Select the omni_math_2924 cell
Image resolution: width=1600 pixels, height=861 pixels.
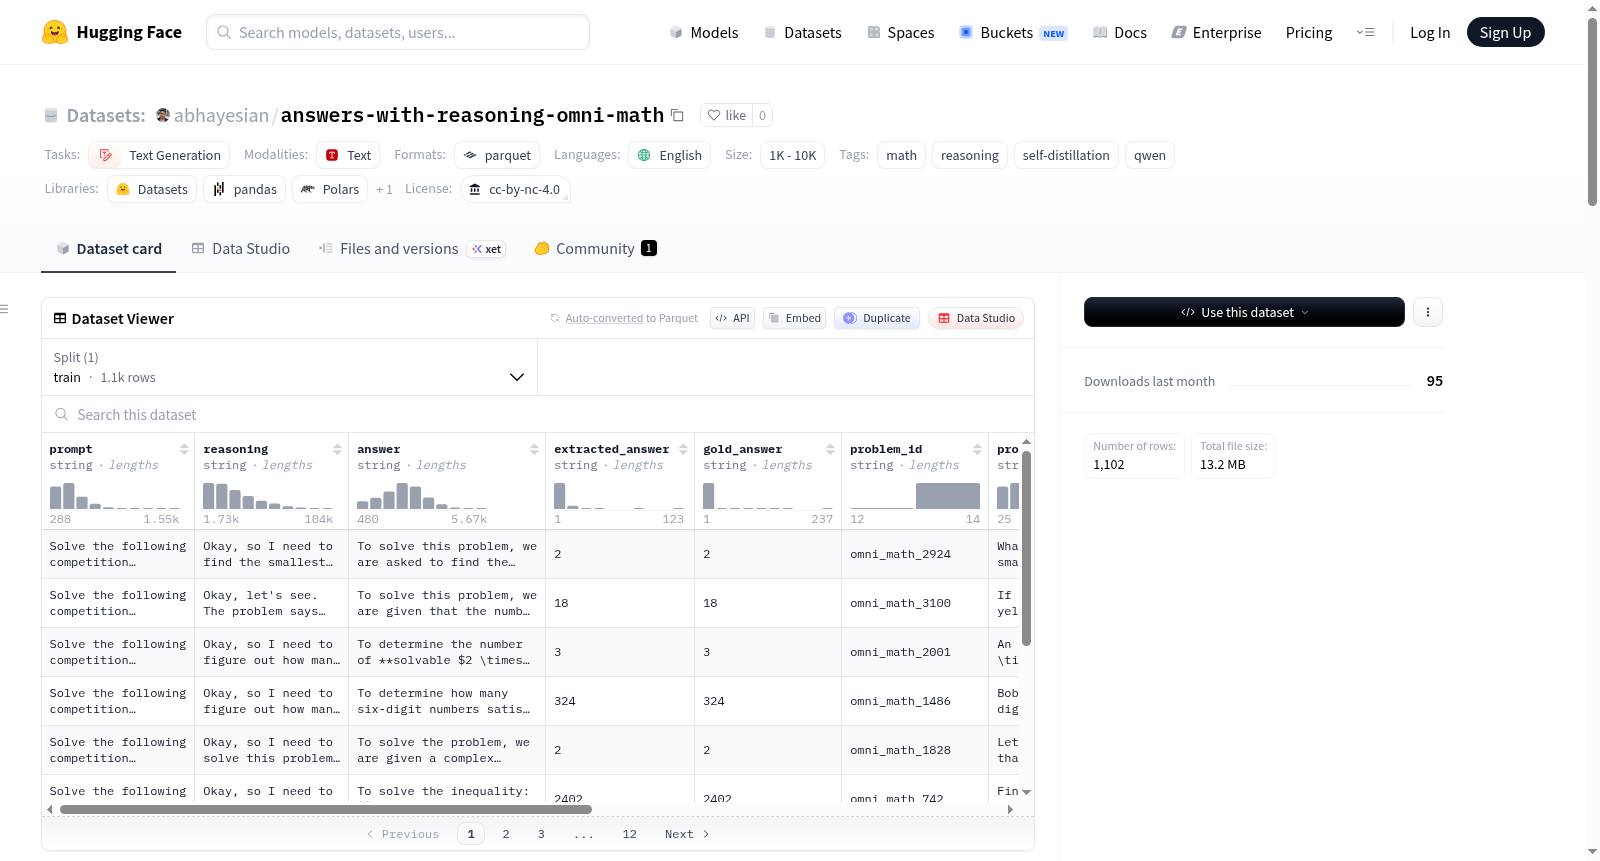915,554
